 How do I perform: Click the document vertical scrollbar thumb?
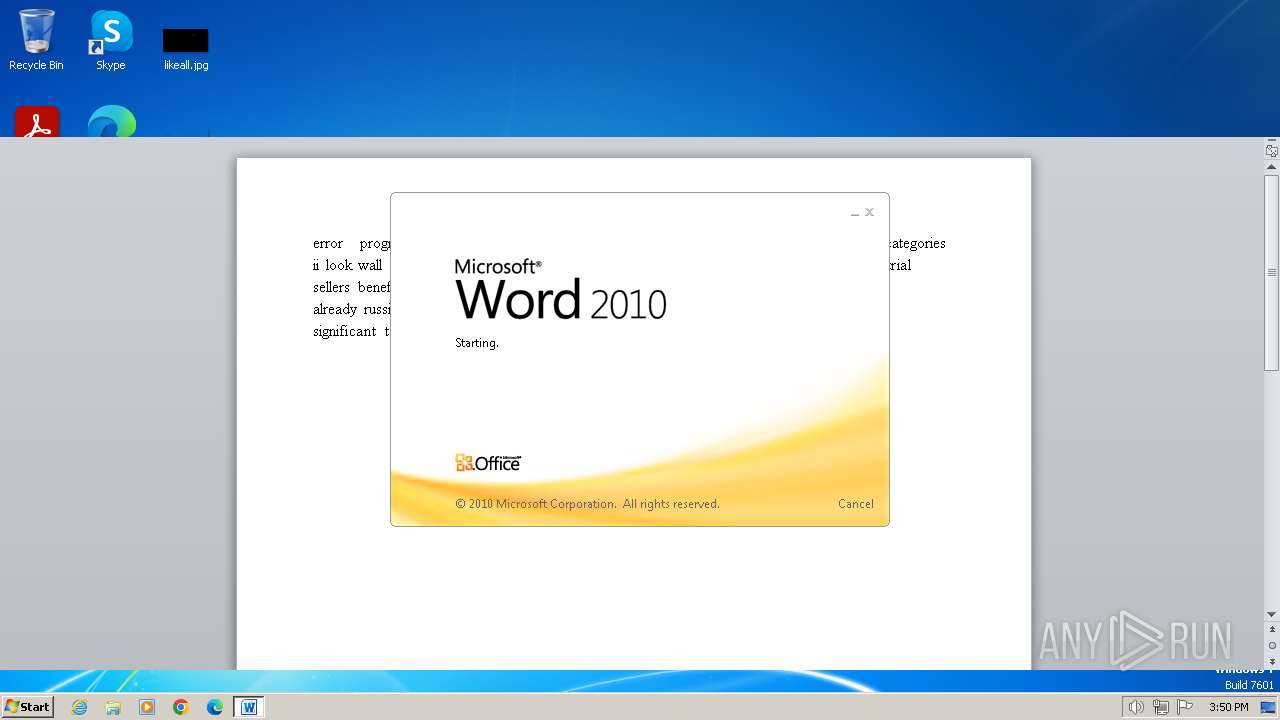point(1272,272)
